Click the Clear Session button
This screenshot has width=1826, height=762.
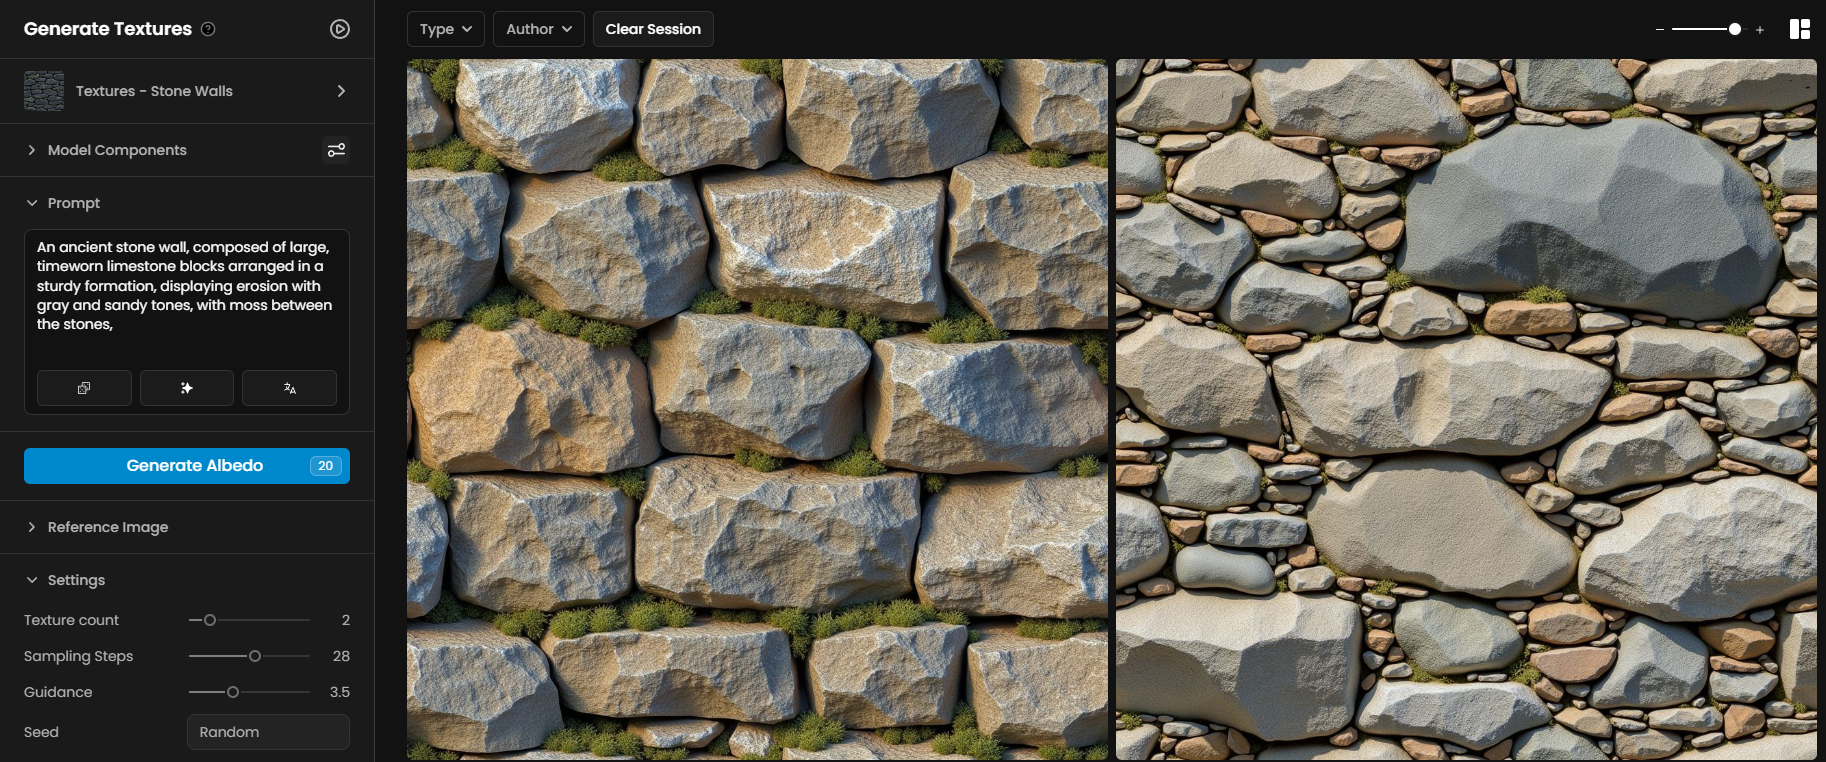[x=653, y=29]
